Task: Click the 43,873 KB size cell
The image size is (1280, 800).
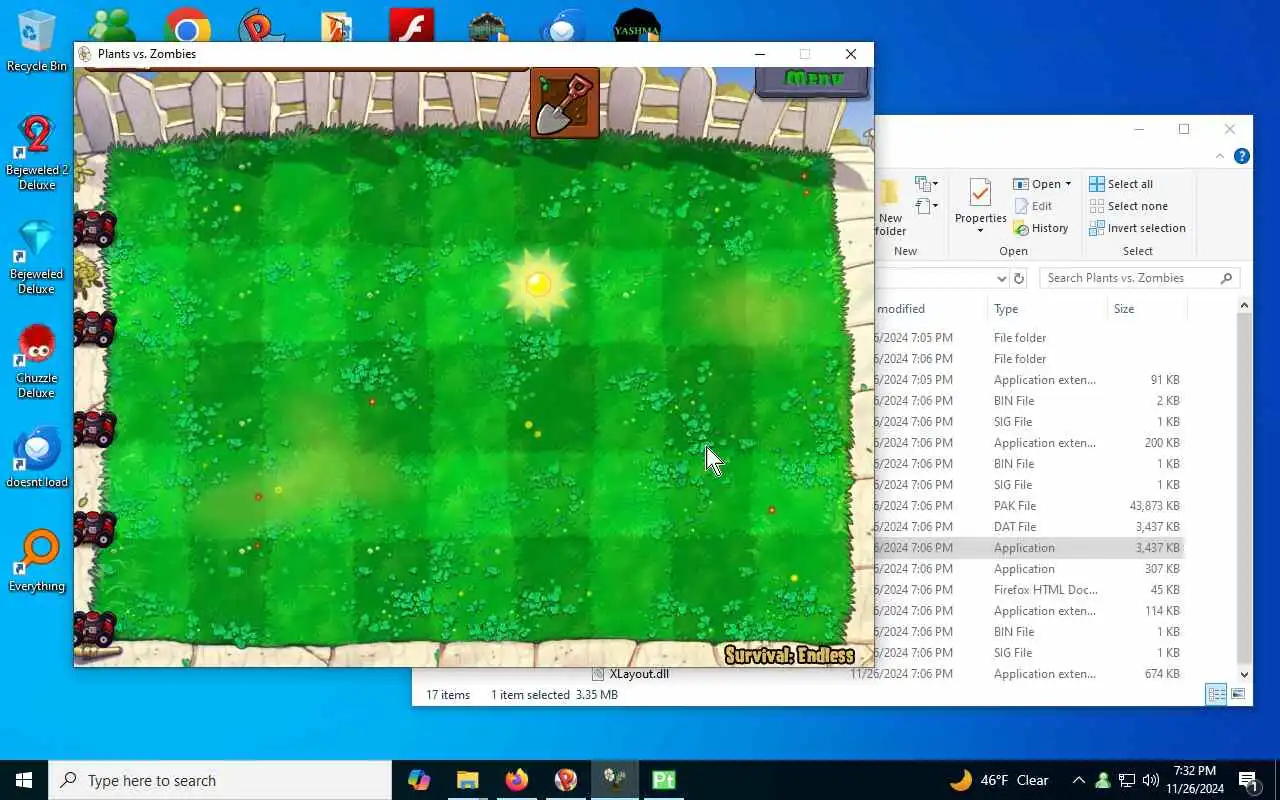Action: pos(1153,506)
